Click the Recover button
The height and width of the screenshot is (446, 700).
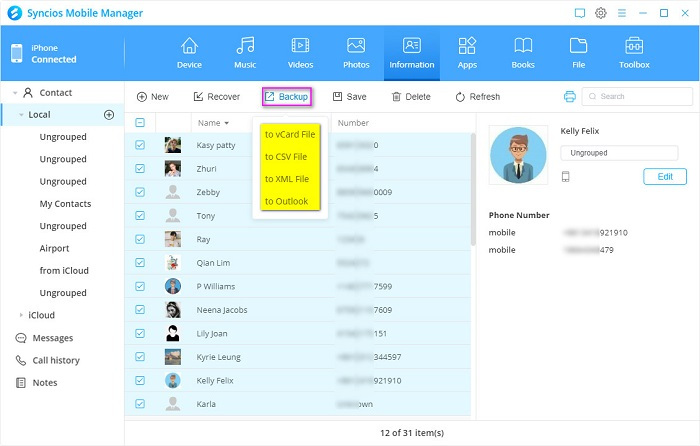pos(216,97)
